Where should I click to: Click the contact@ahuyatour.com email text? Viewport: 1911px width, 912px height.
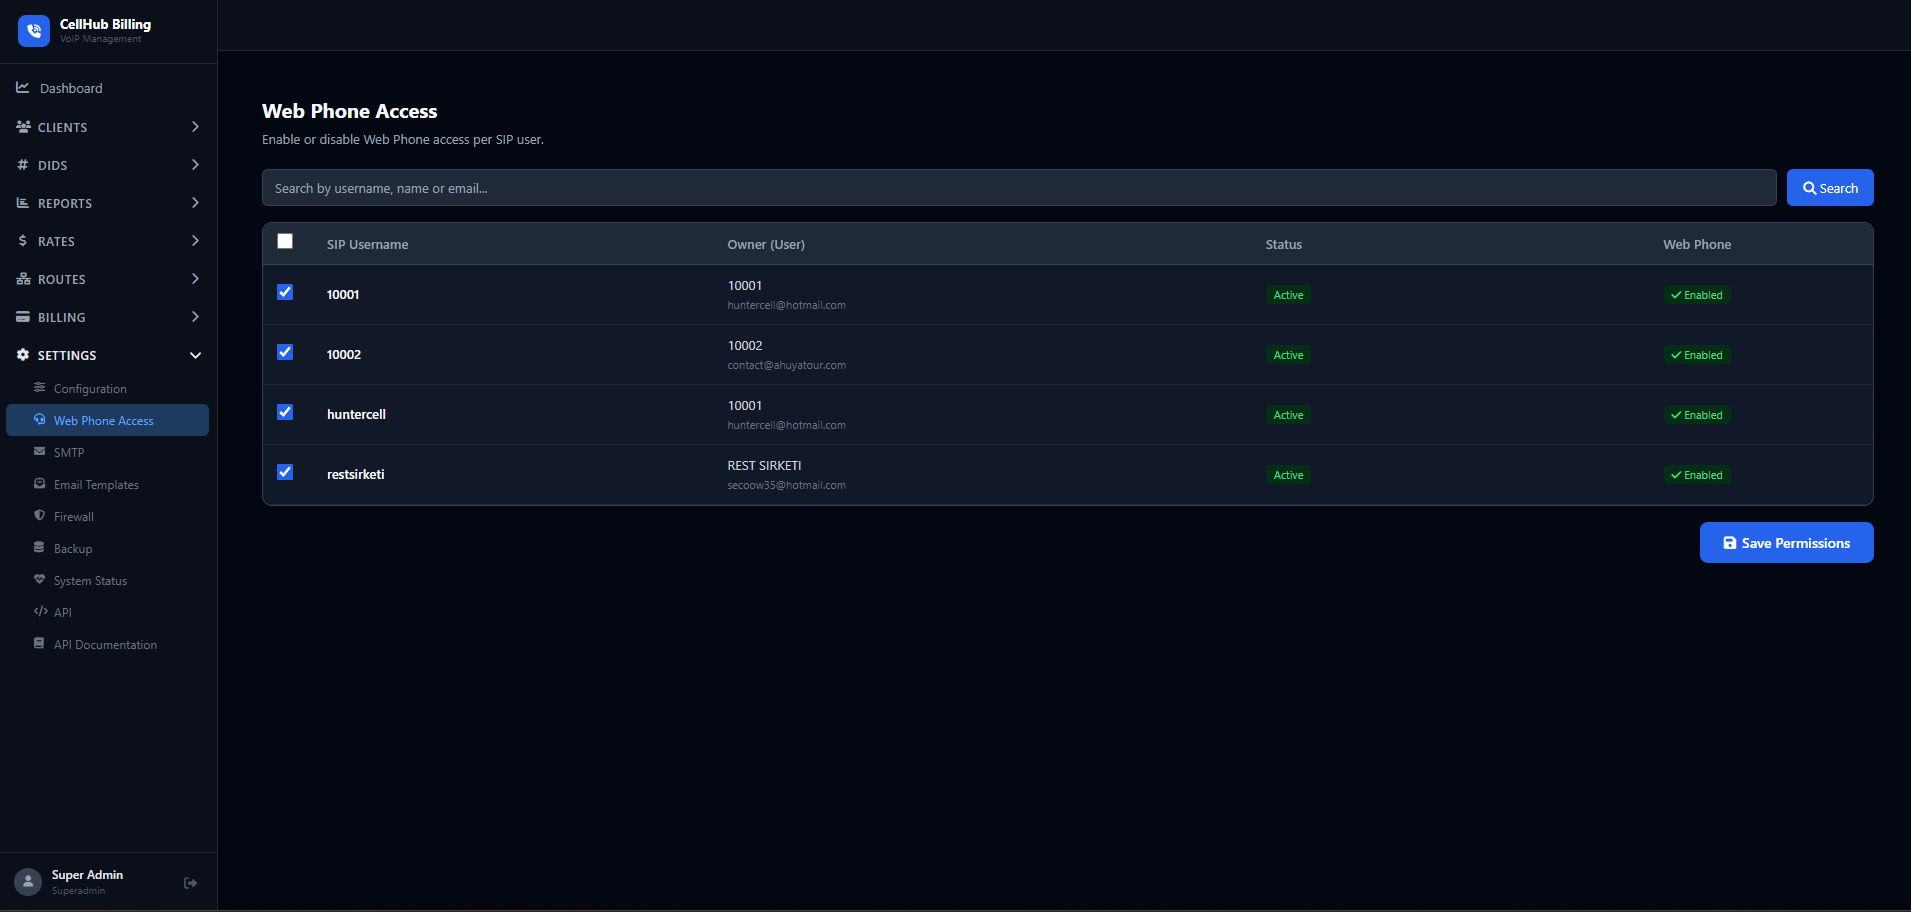tap(786, 365)
